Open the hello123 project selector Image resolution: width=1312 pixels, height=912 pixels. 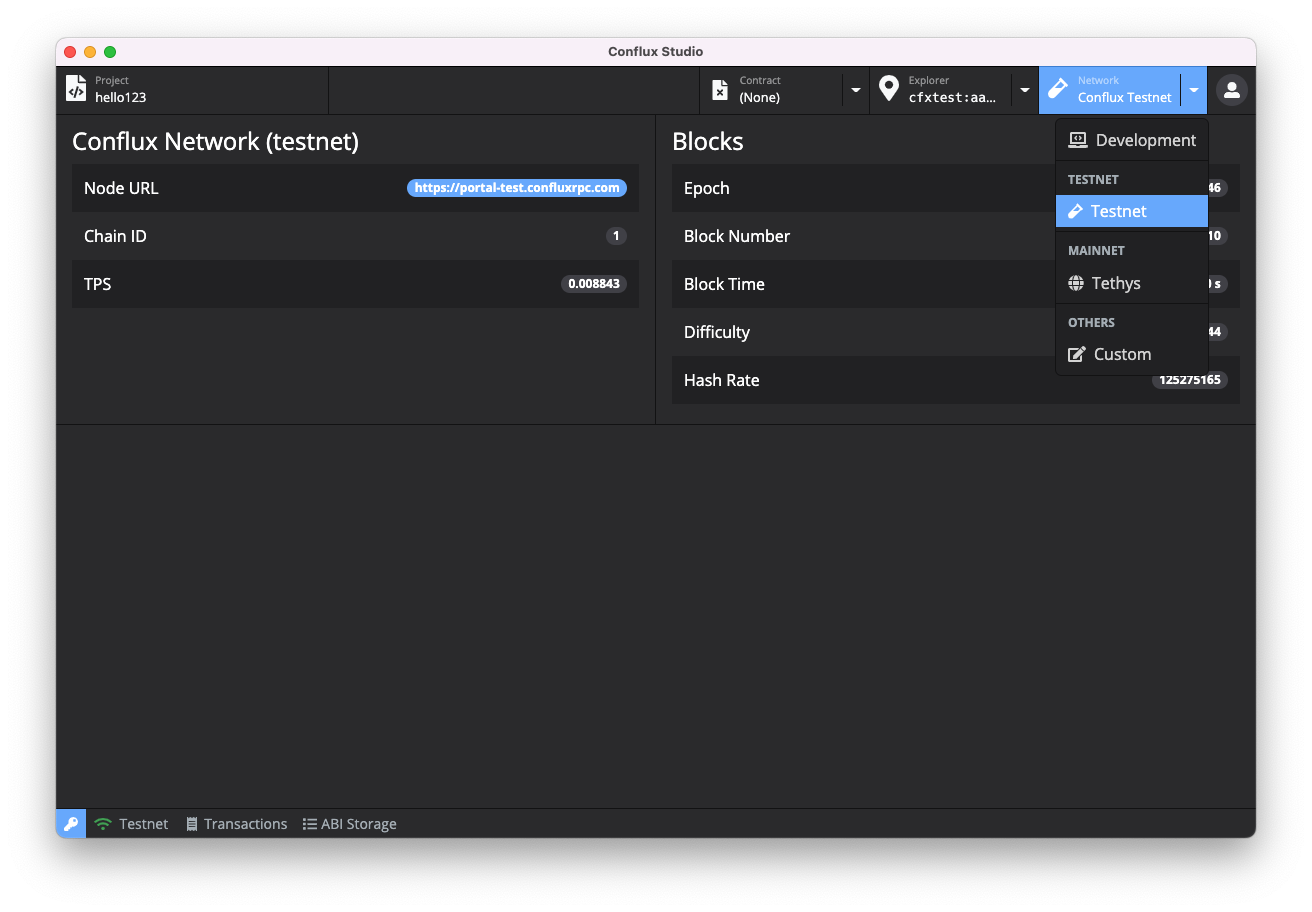click(192, 90)
